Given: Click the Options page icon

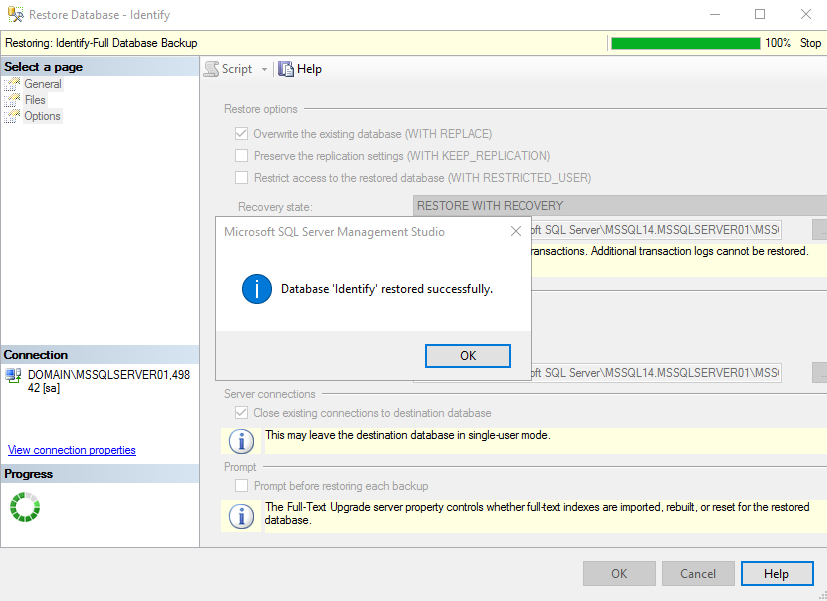Looking at the screenshot, I should (12, 116).
